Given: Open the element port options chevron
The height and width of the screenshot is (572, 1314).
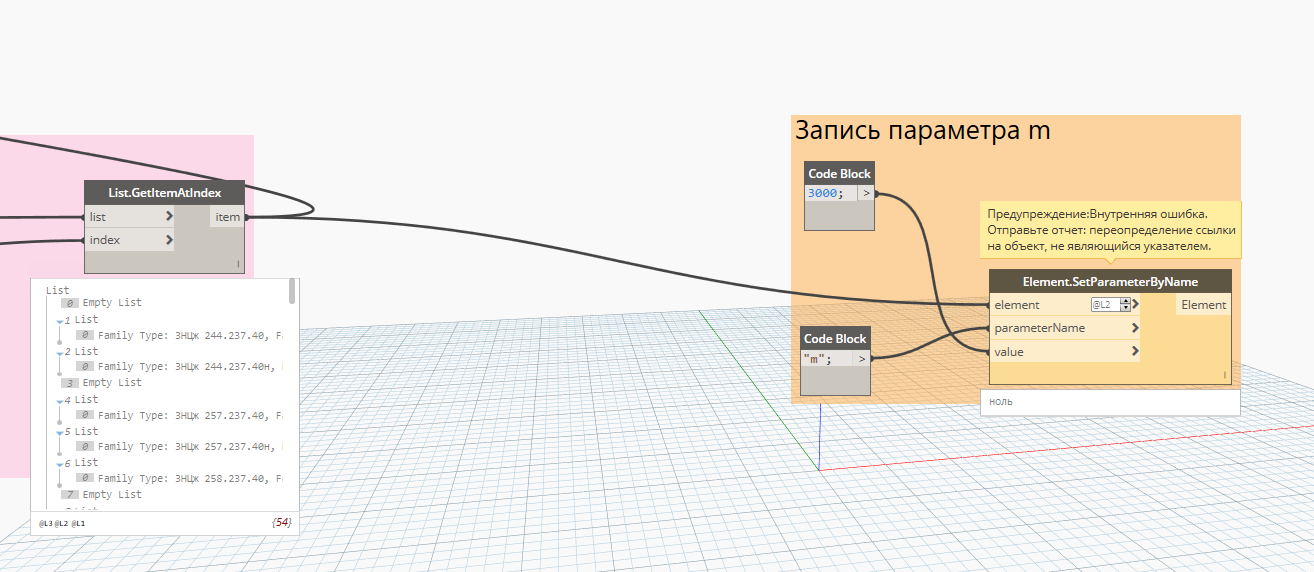Looking at the screenshot, I should [1136, 304].
